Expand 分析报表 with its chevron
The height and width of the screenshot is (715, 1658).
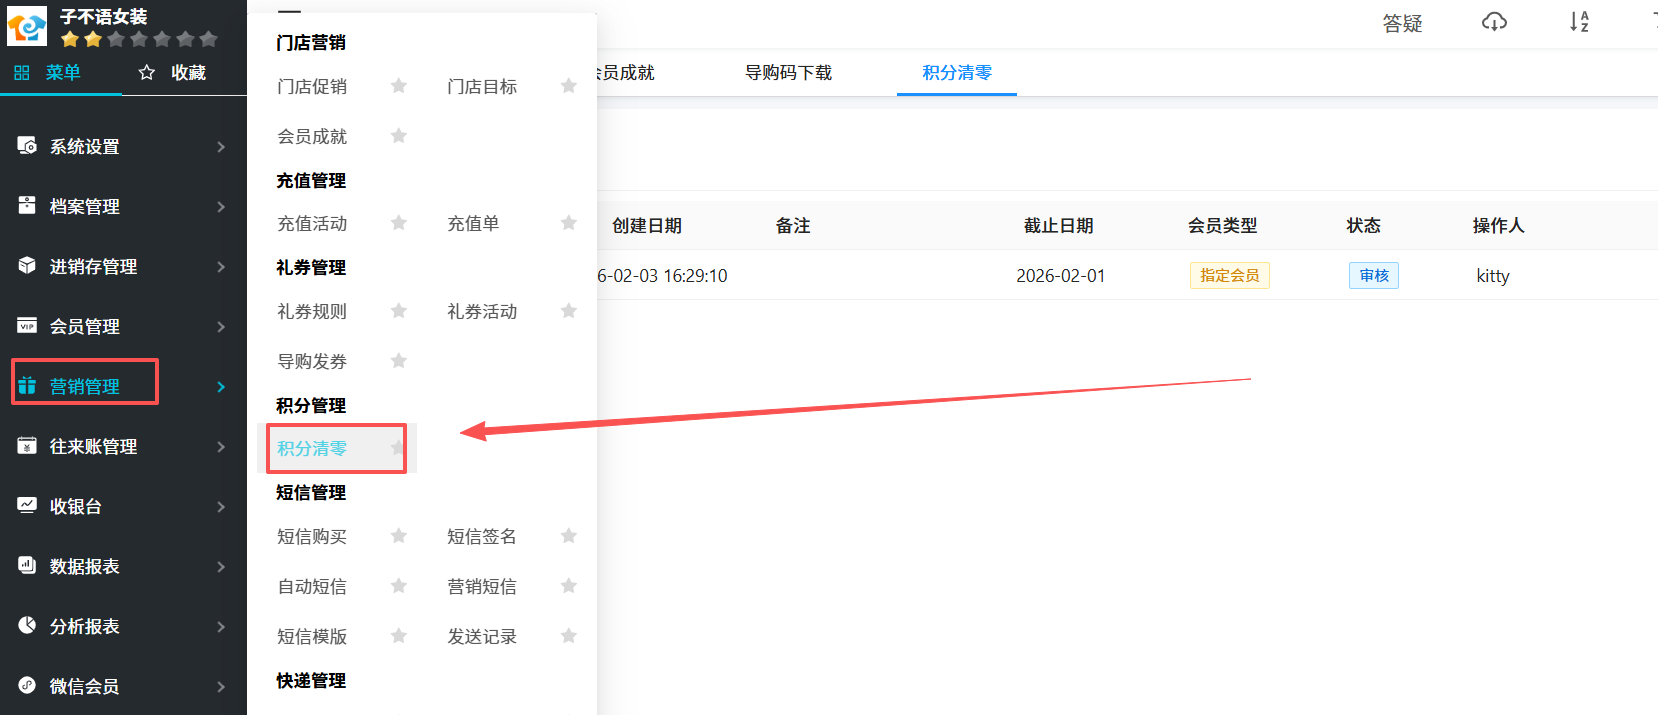click(x=221, y=627)
